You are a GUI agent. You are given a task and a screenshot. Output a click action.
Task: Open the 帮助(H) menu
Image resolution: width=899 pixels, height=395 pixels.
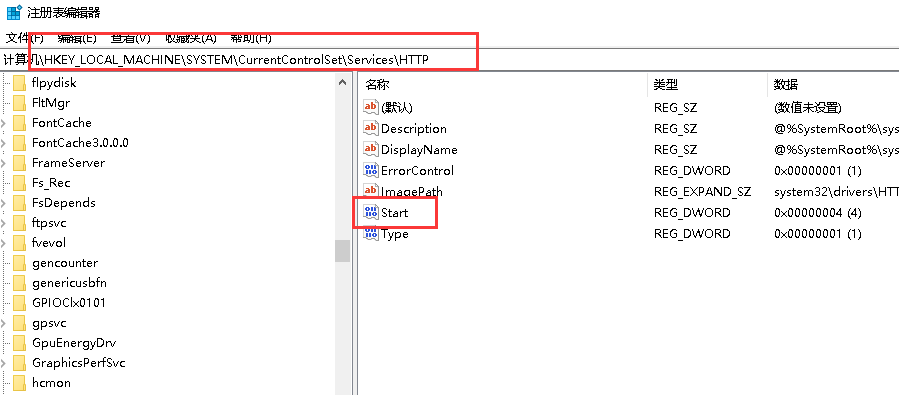click(x=251, y=38)
